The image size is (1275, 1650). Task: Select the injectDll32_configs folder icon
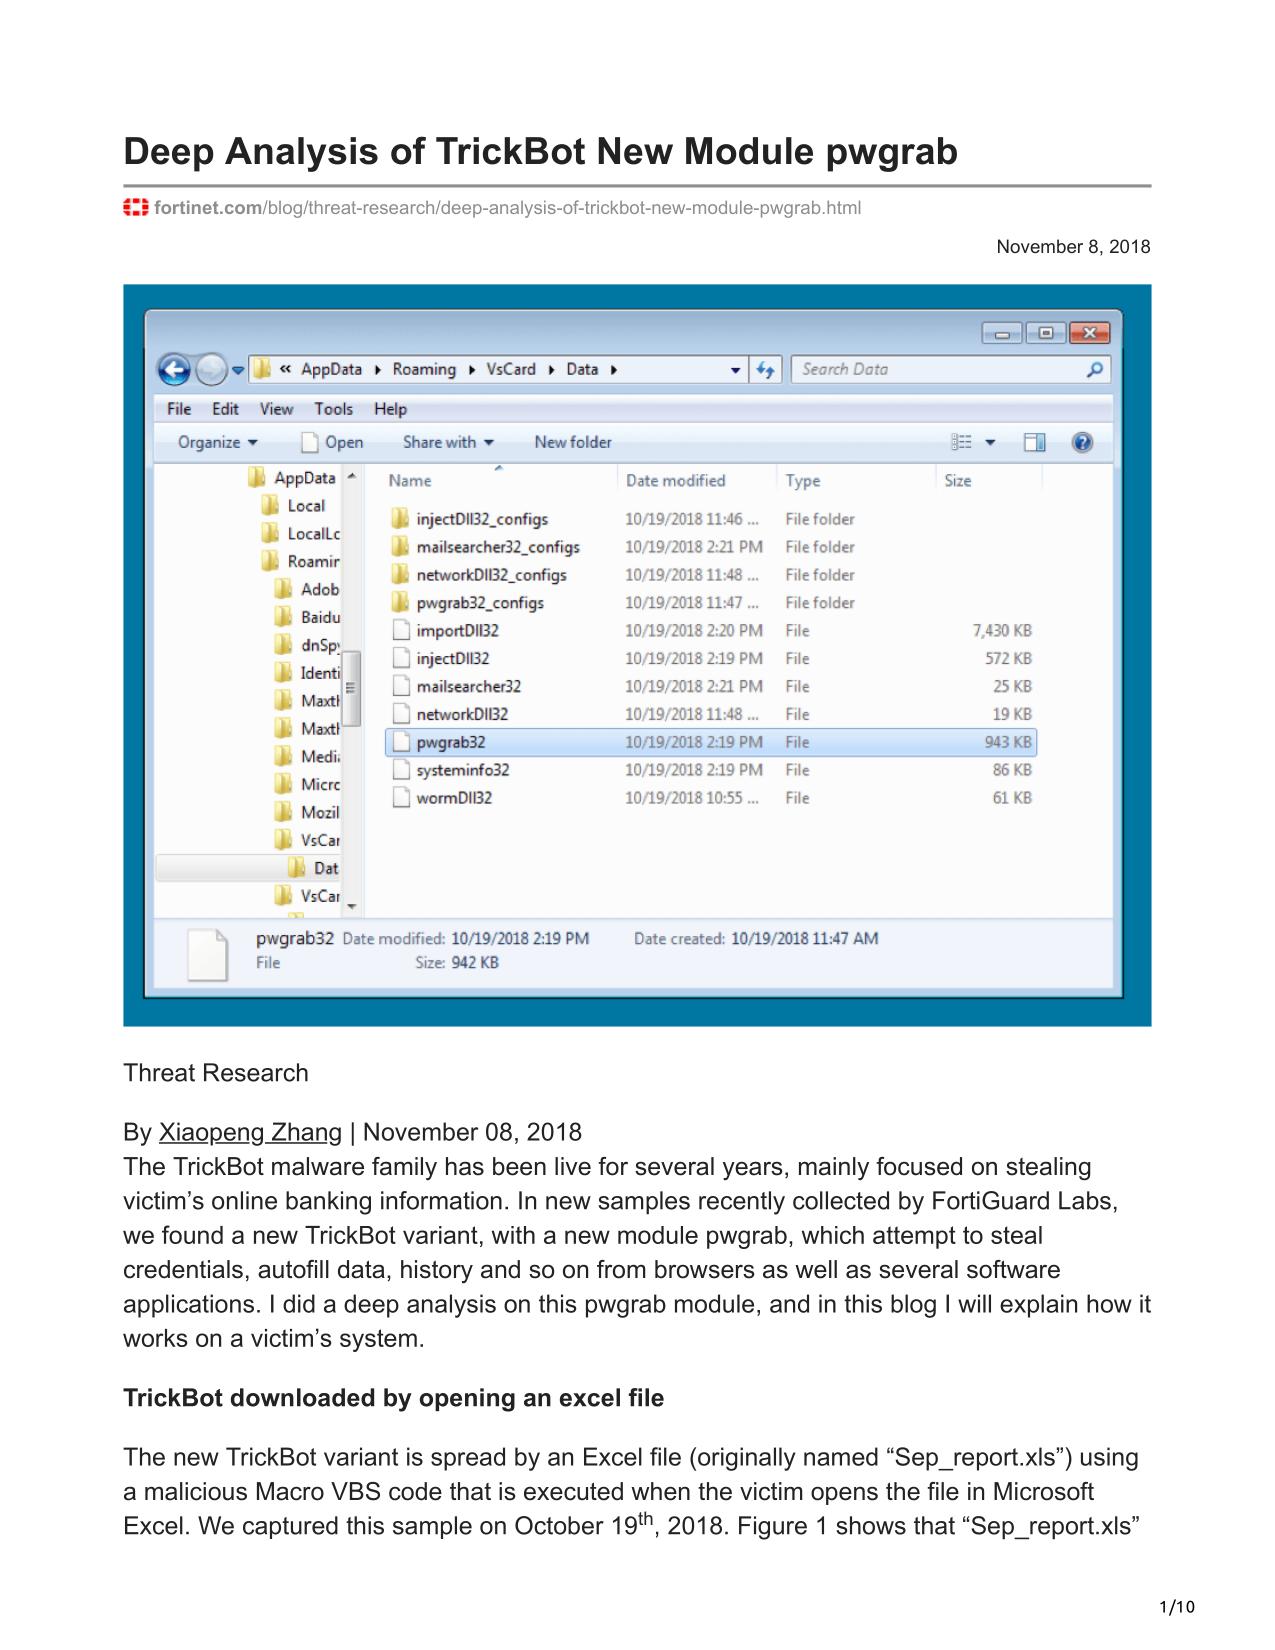click(x=400, y=518)
